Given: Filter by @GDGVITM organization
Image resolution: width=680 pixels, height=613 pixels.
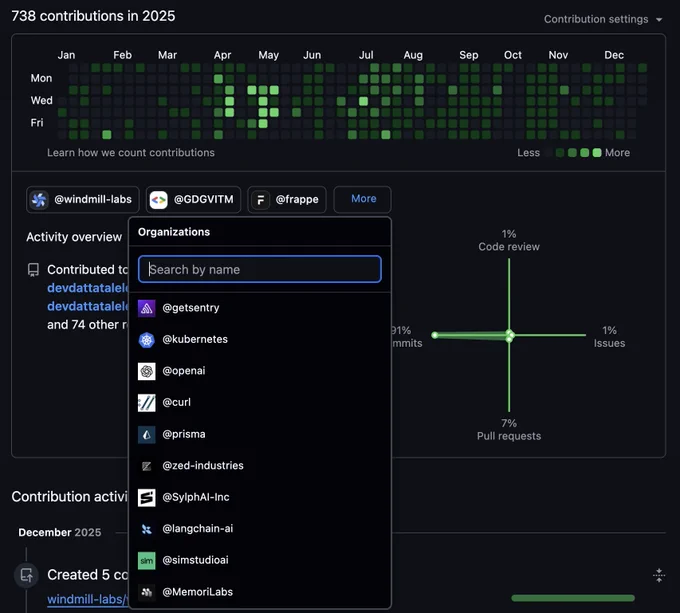Looking at the screenshot, I should coord(193,199).
